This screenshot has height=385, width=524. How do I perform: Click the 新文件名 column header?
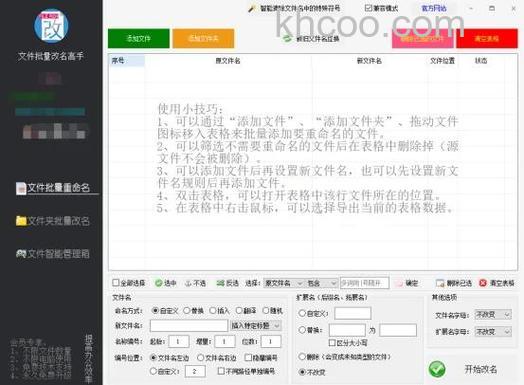[369, 60]
